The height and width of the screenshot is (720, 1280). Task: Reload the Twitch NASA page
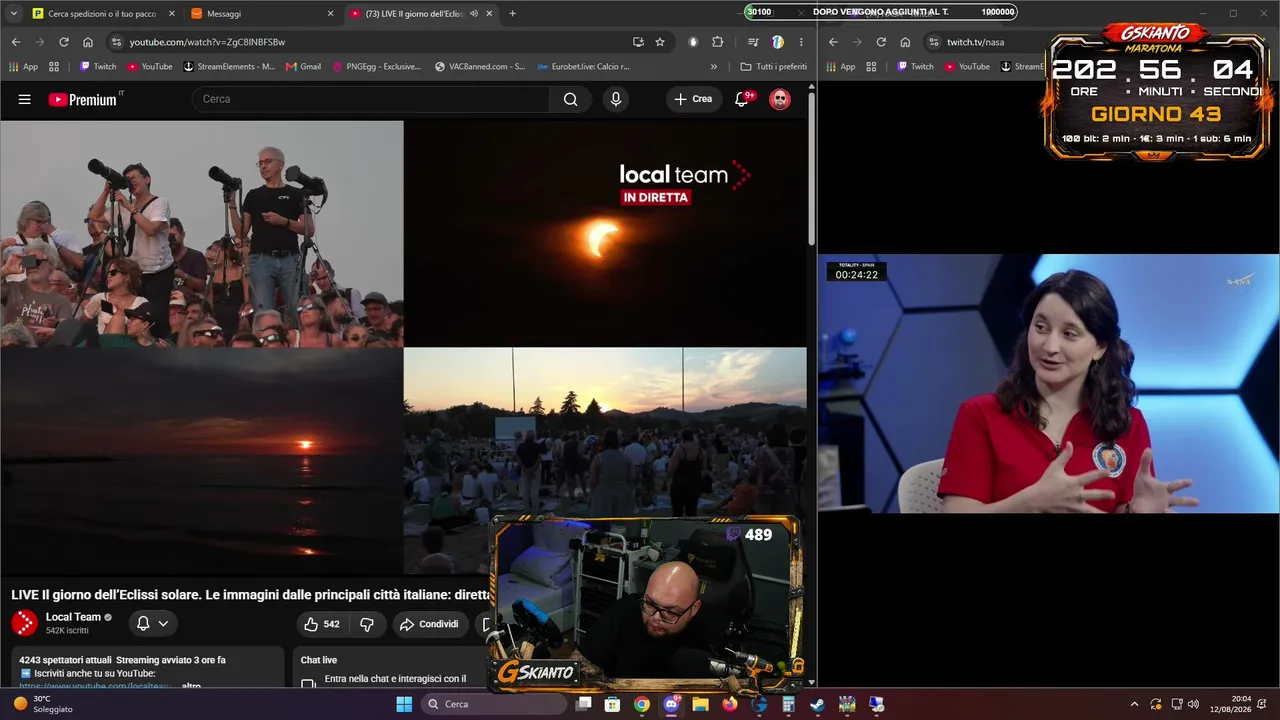[x=881, y=42]
